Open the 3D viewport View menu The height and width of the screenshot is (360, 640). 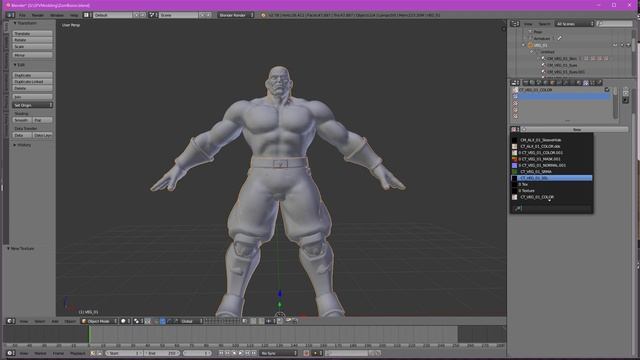[24, 321]
